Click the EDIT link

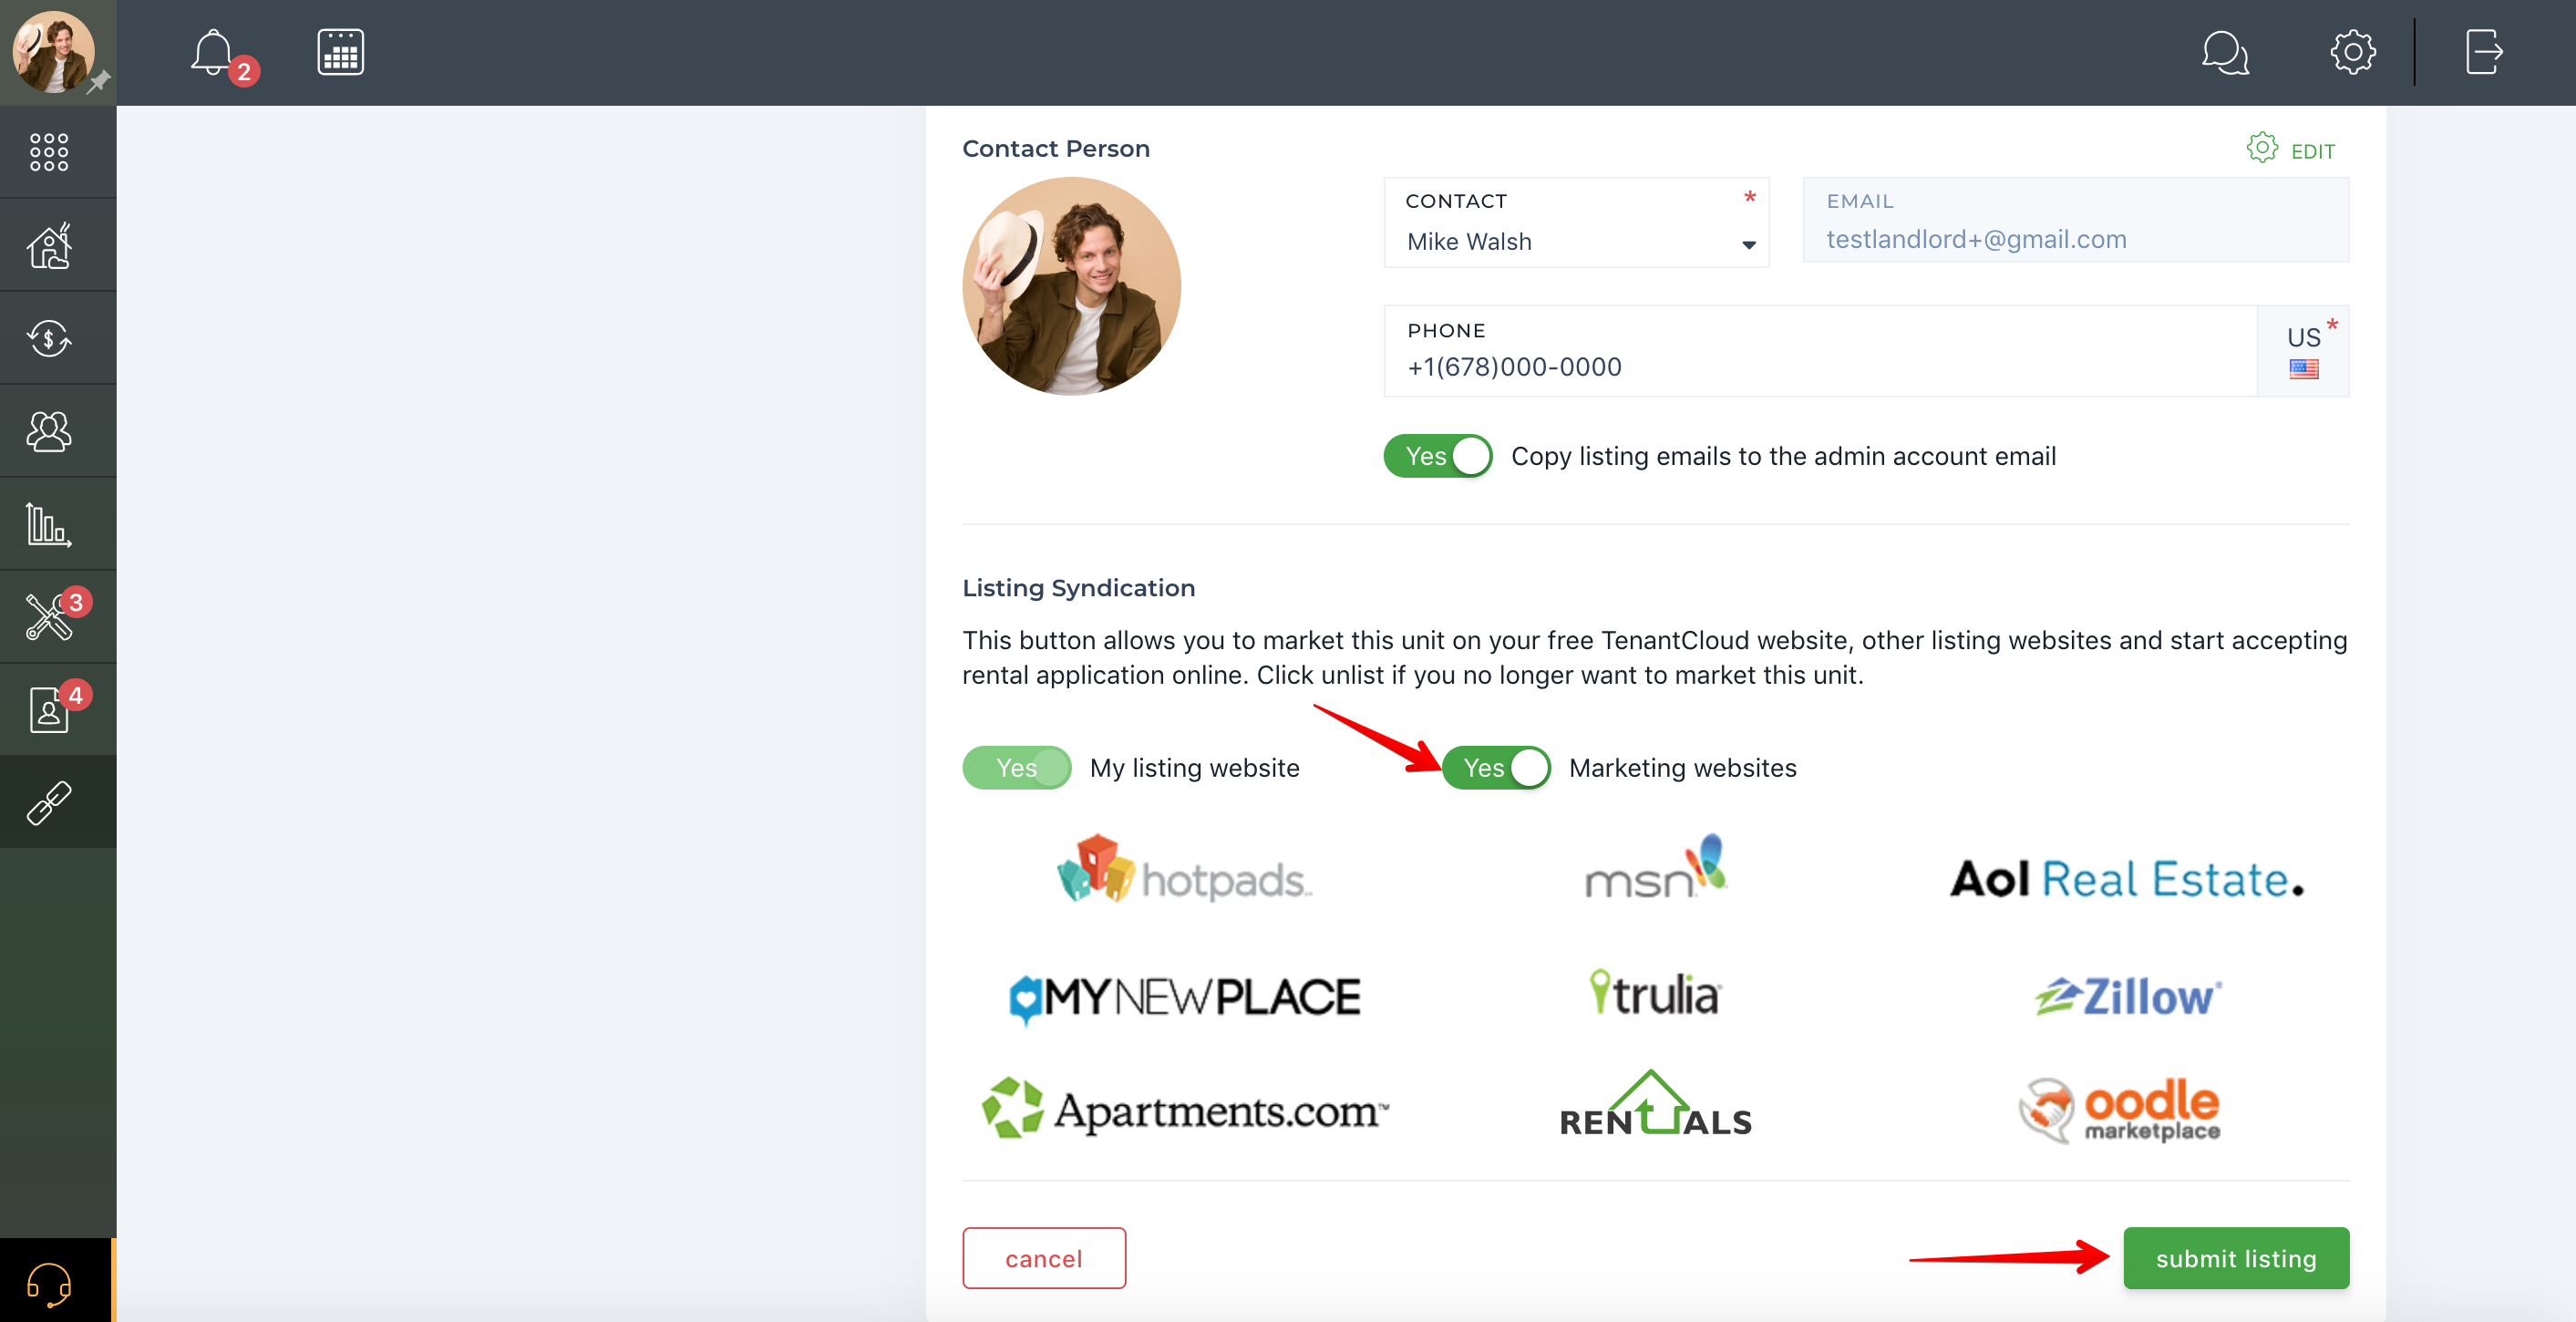2312,152
